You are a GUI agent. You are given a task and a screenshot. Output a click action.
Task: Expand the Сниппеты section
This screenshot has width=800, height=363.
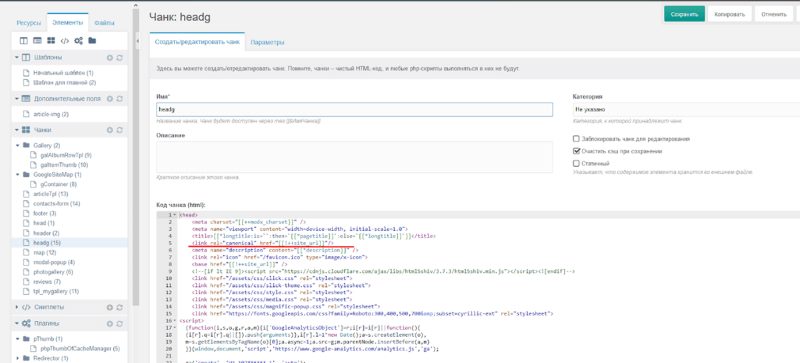pyautogui.click(x=17, y=307)
